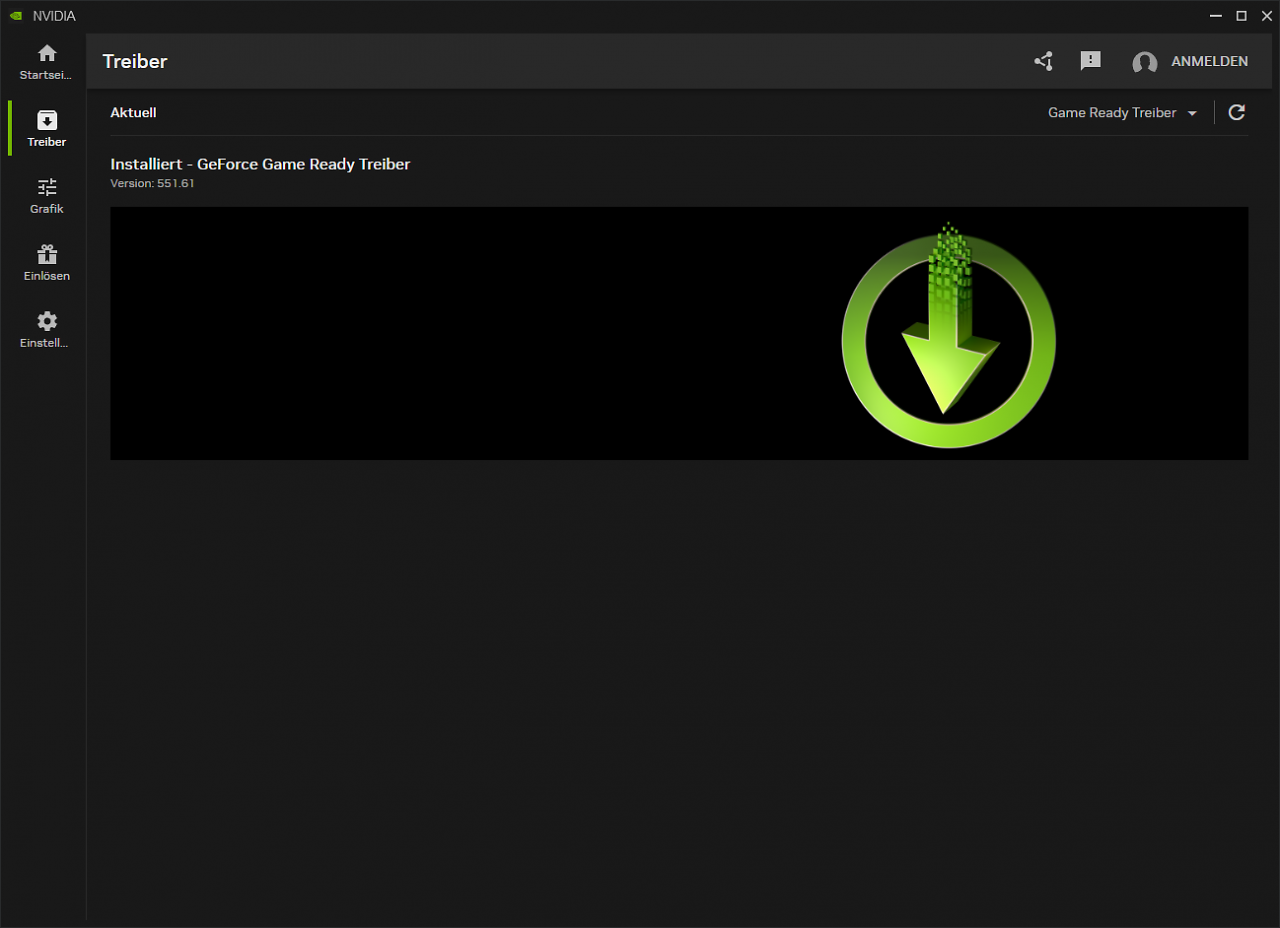This screenshot has height=928, width=1280.
Task: Click the Aktuell heading
Action: 133,113
